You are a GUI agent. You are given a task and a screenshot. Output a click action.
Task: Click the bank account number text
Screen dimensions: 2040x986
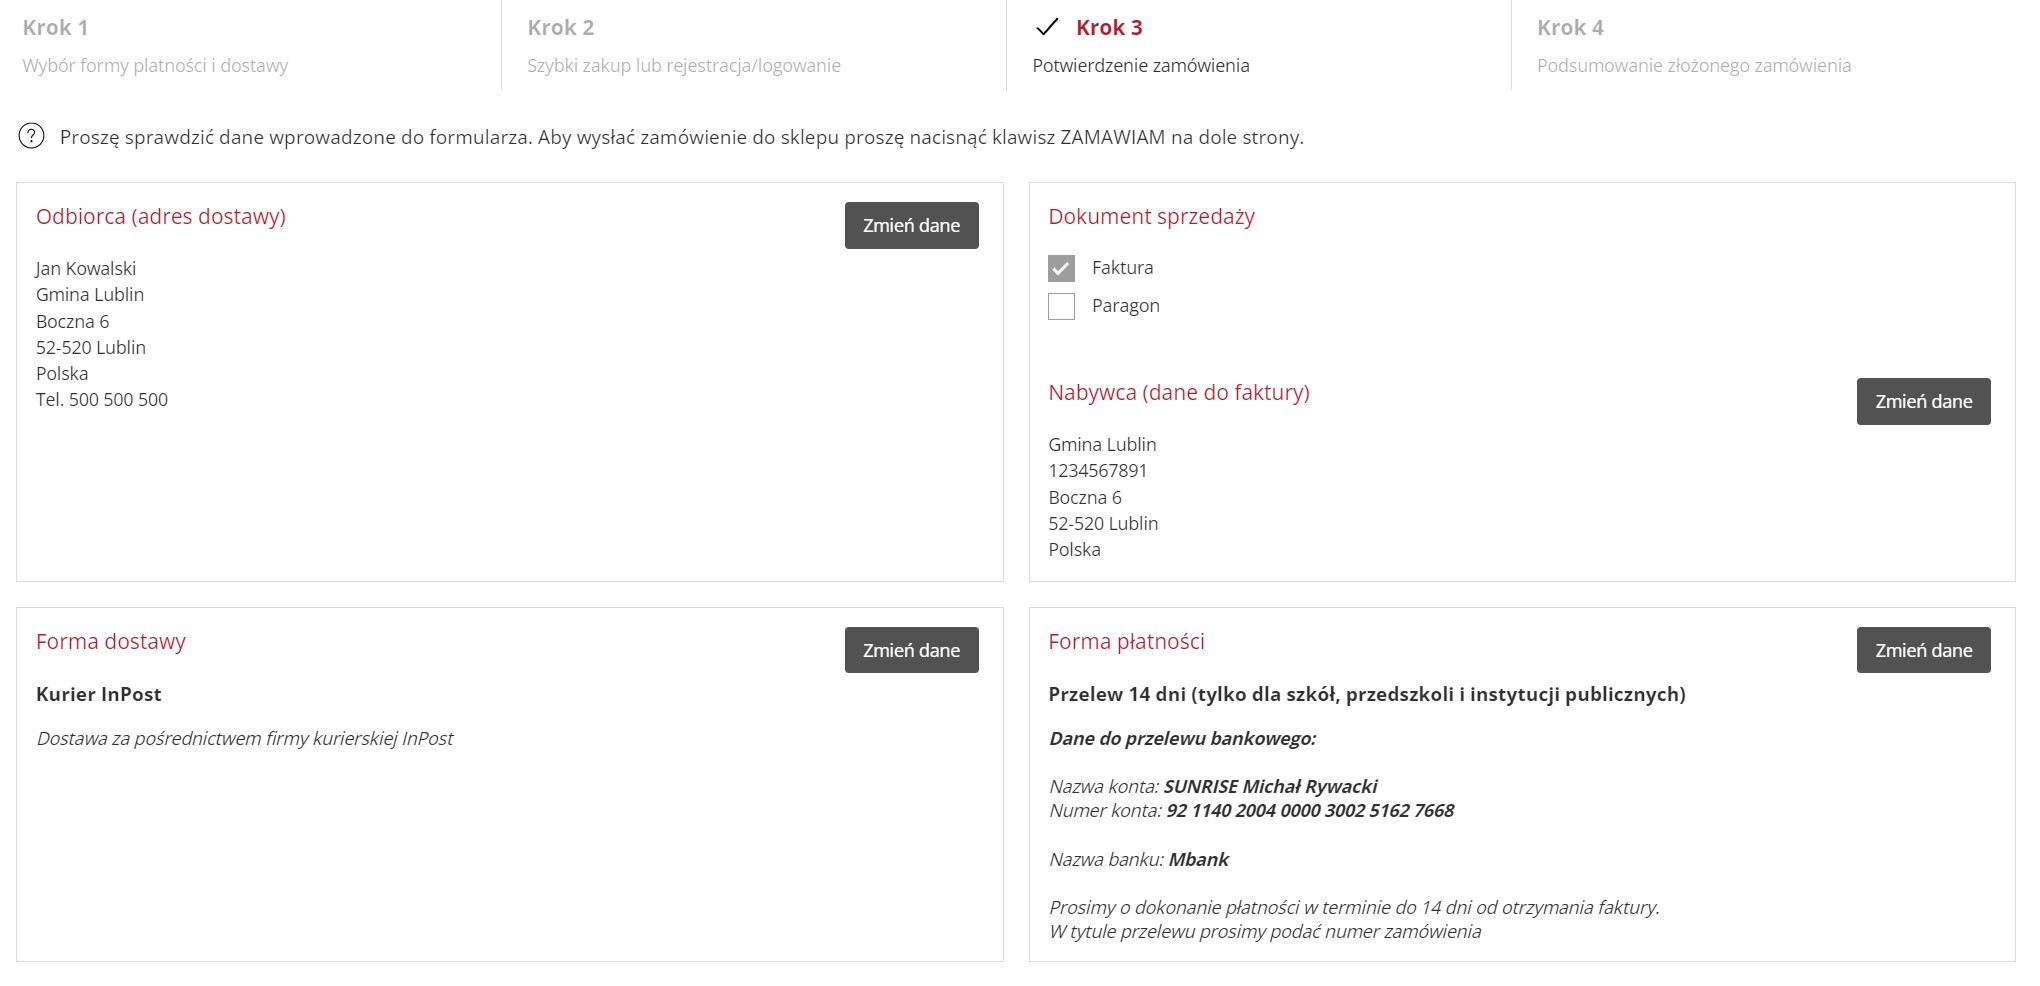1310,811
